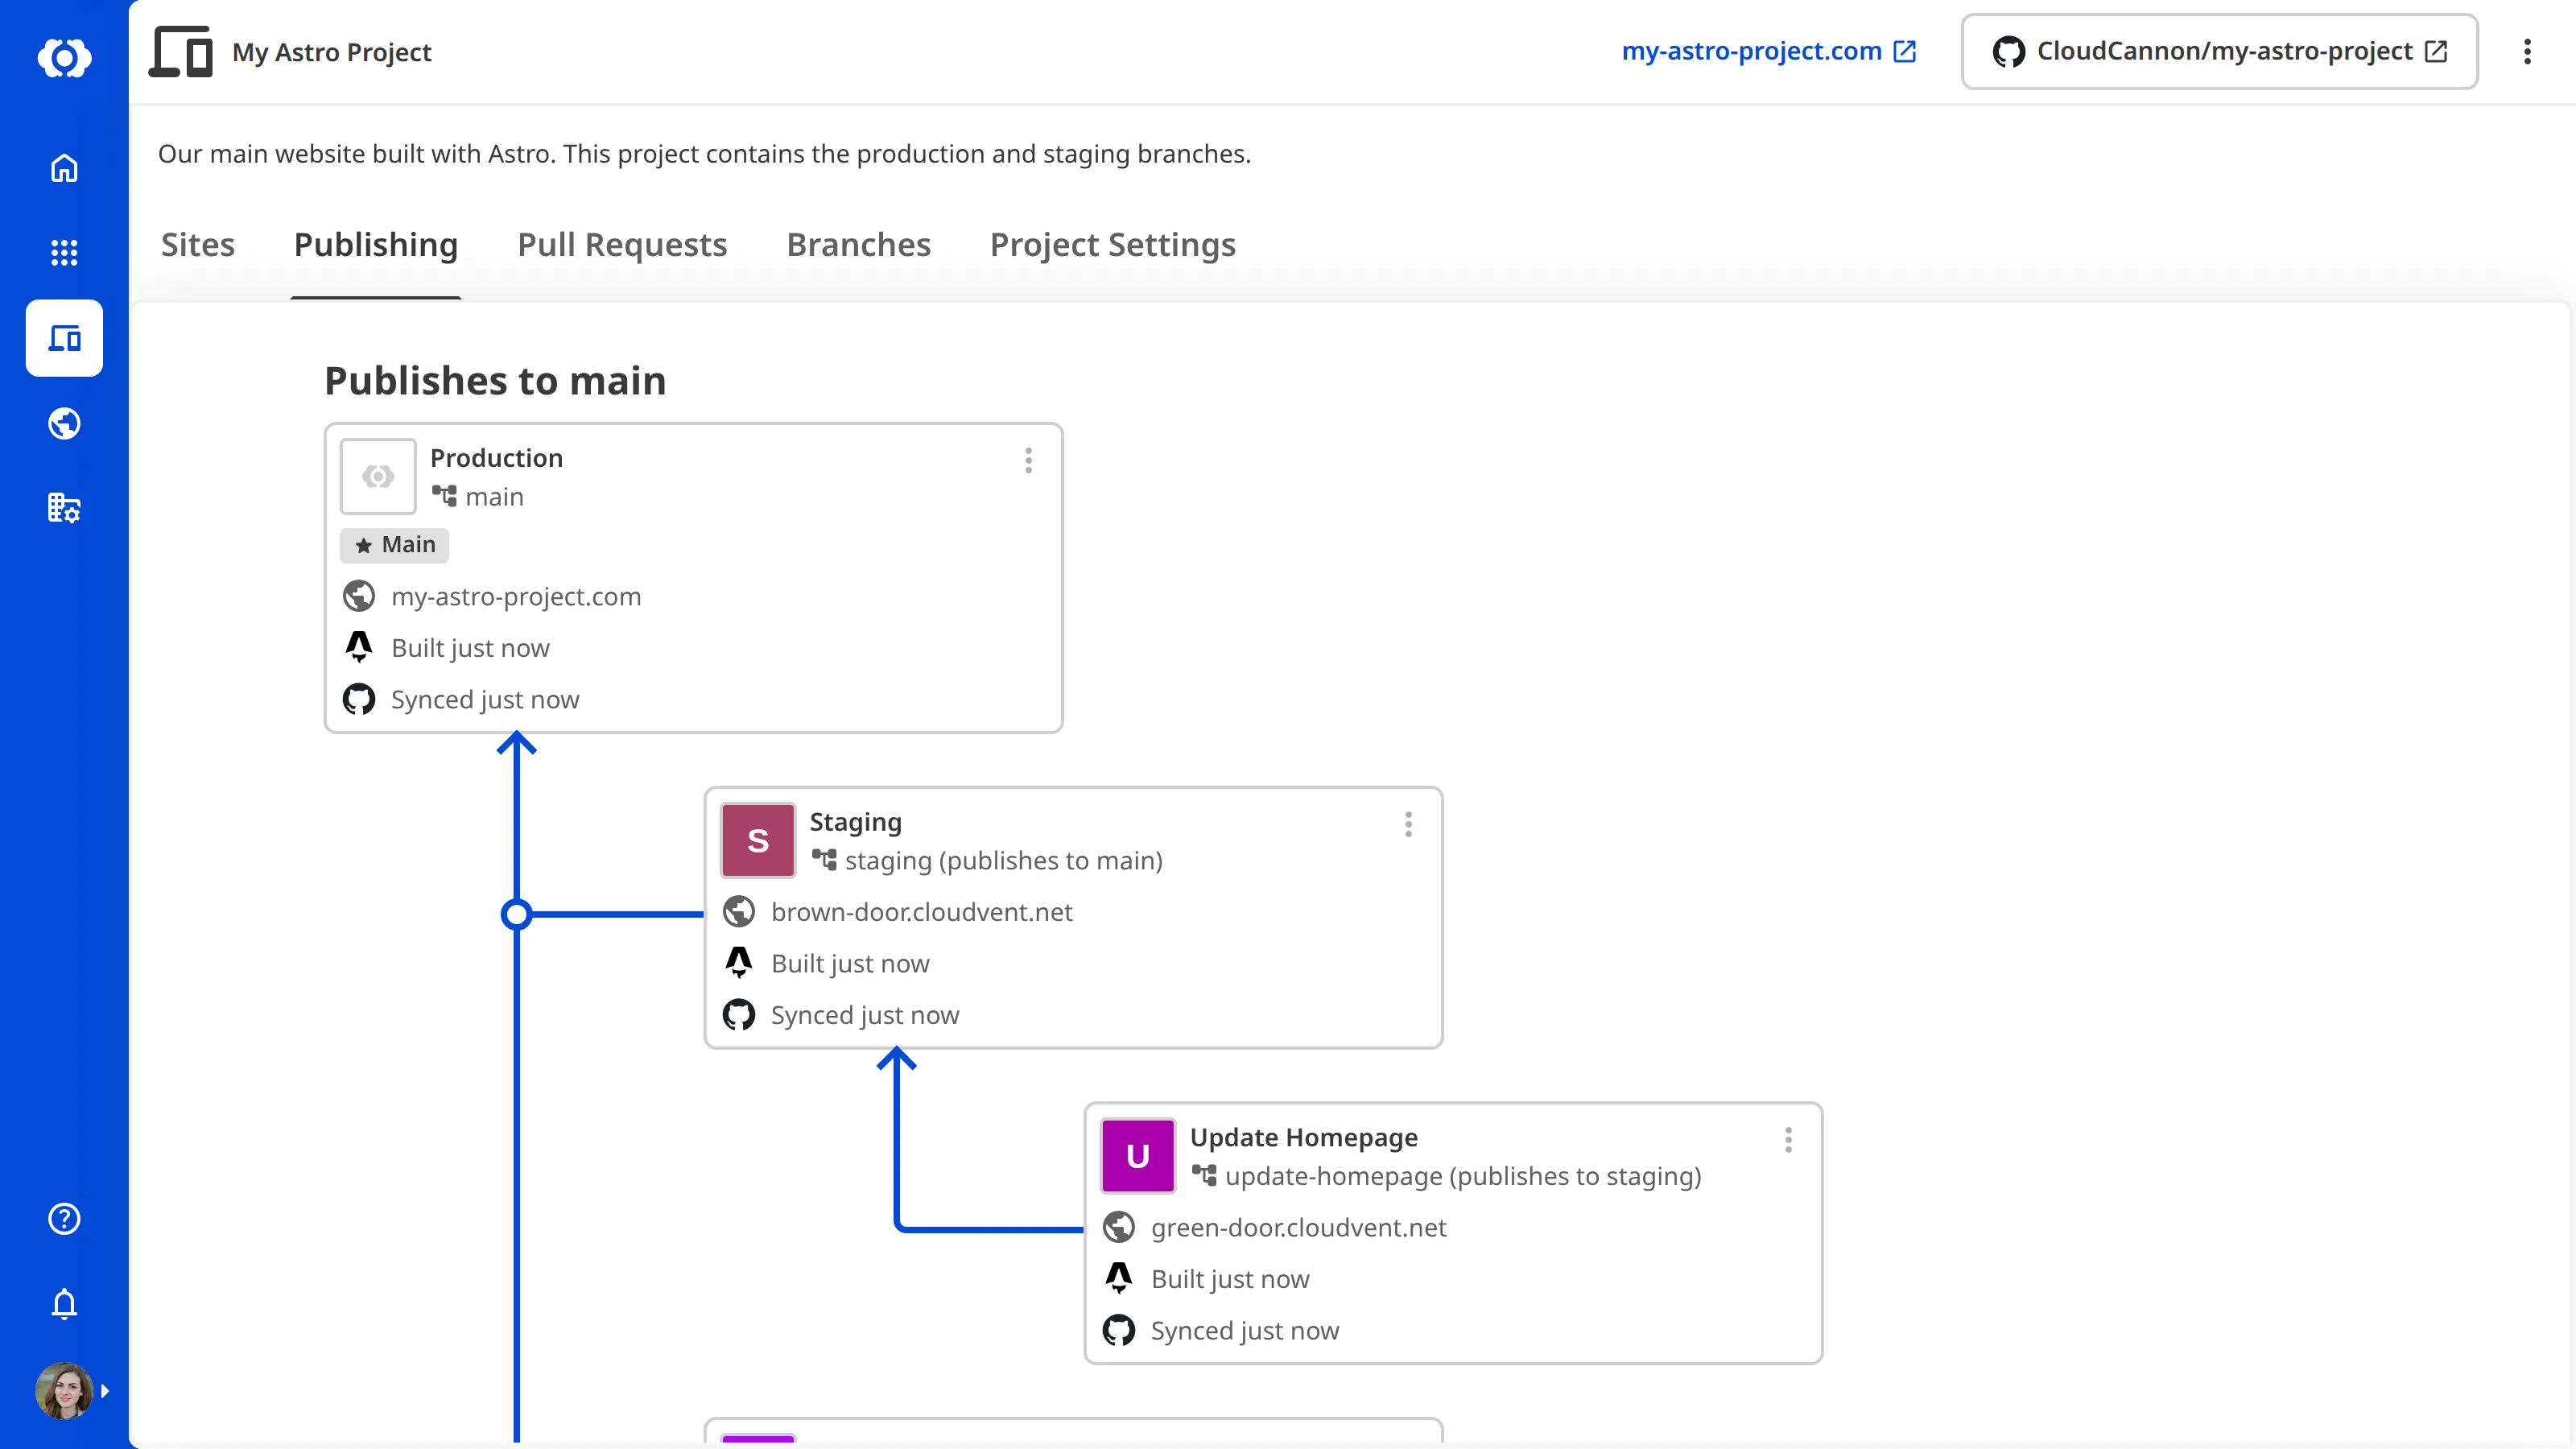This screenshot has height=1449, width=2576.
Task: Click the globe icon beside brown-door.cloudvent.net
Action: tap(739, 911)
